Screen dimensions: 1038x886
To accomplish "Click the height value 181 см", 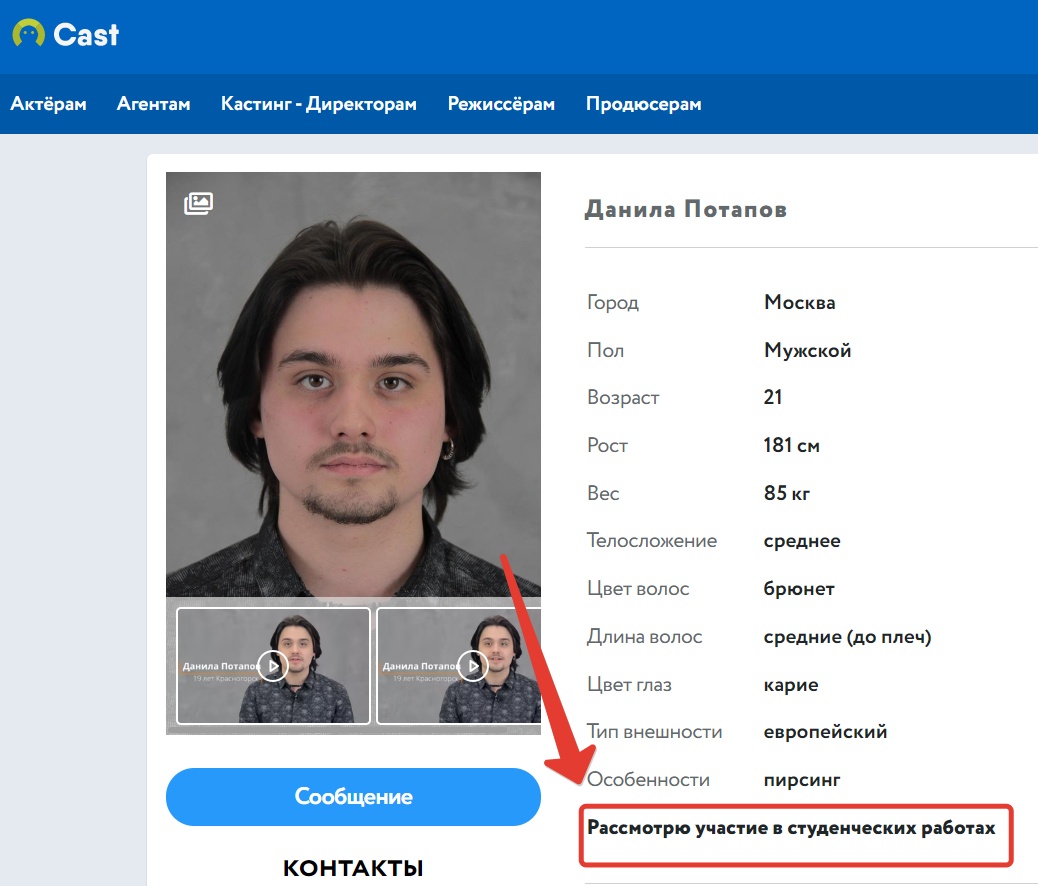I will (791, 445).
